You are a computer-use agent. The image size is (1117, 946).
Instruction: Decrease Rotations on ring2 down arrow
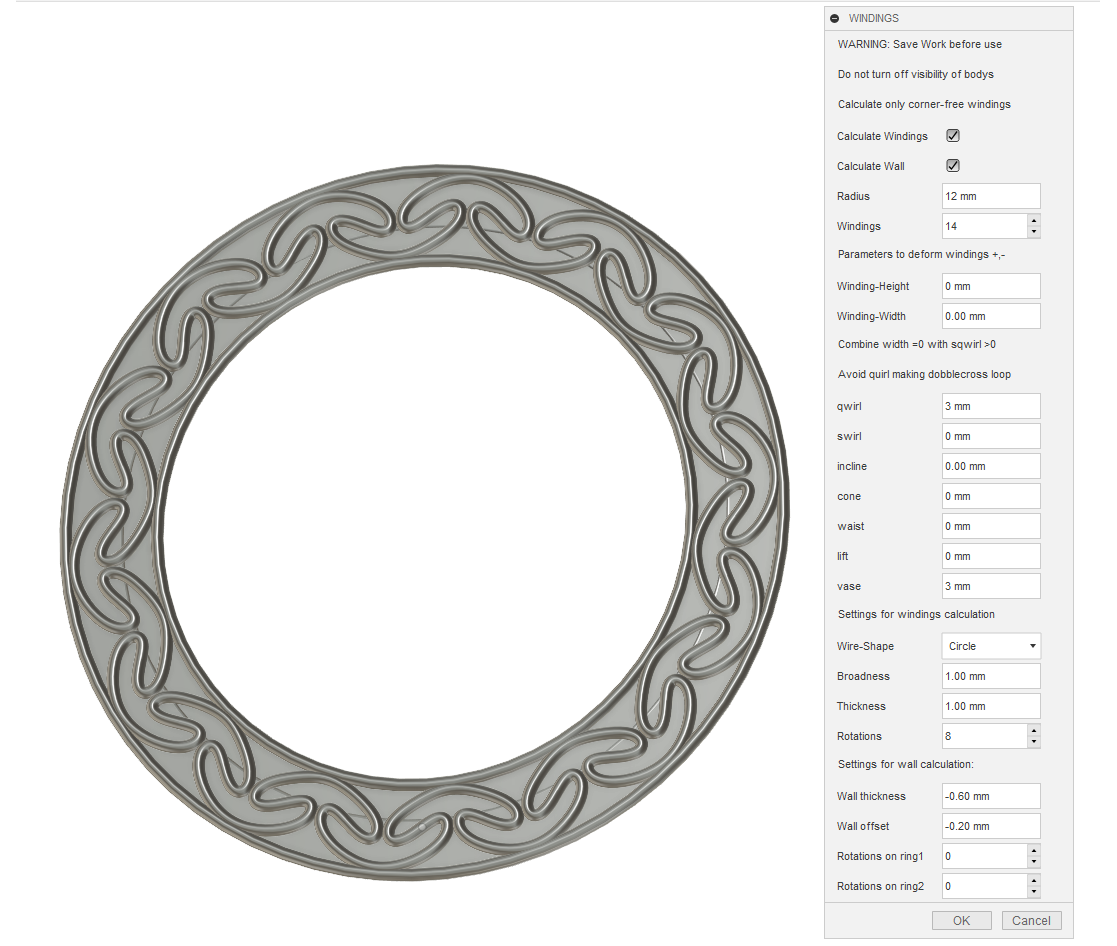pos(1034,892)
